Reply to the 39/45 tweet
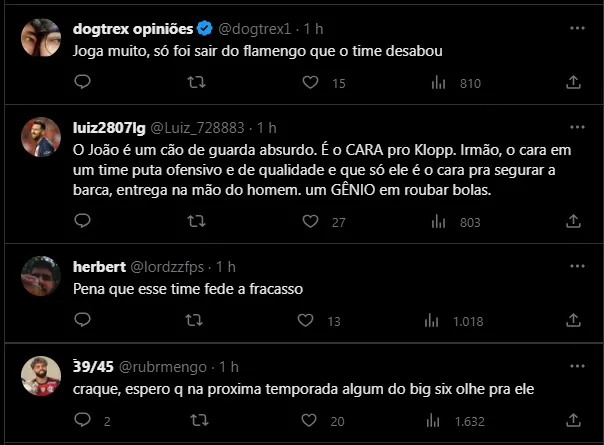This screenshot has width=604, height=445. pos(83,421)
